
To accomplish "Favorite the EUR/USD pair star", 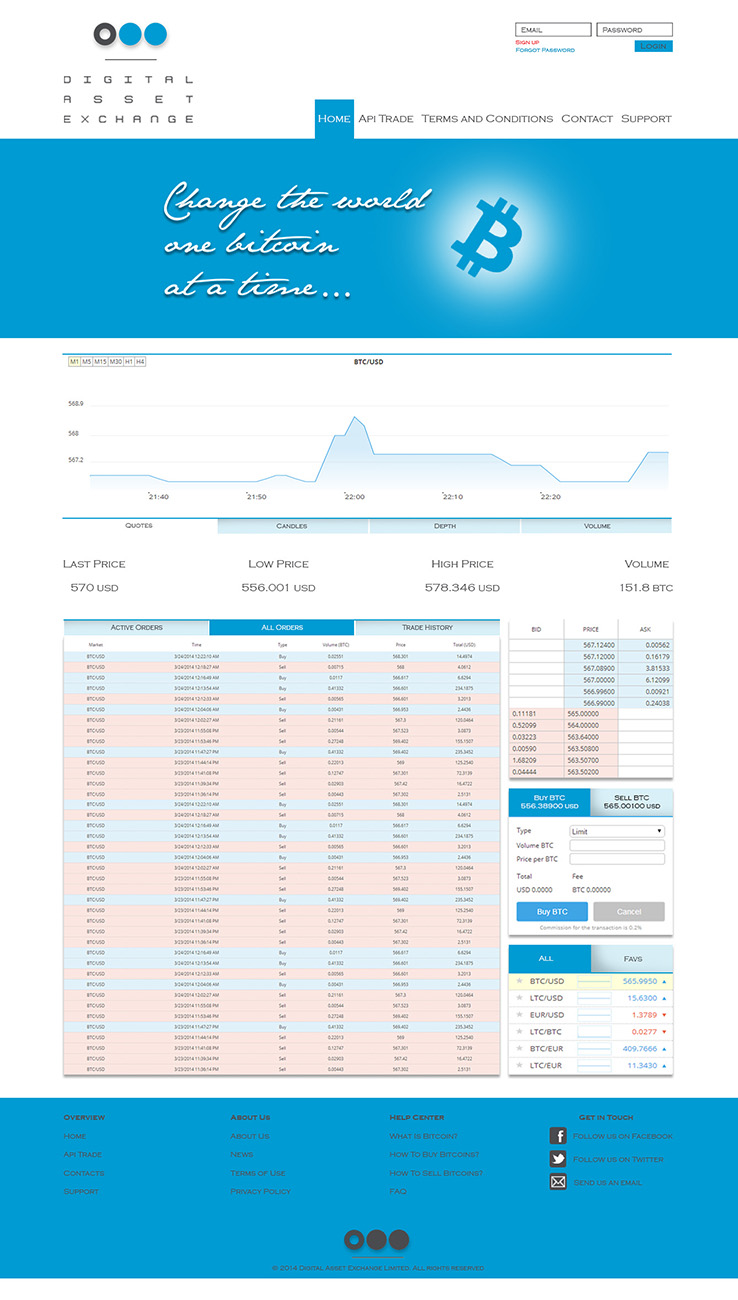I will tap(519, 1015).
